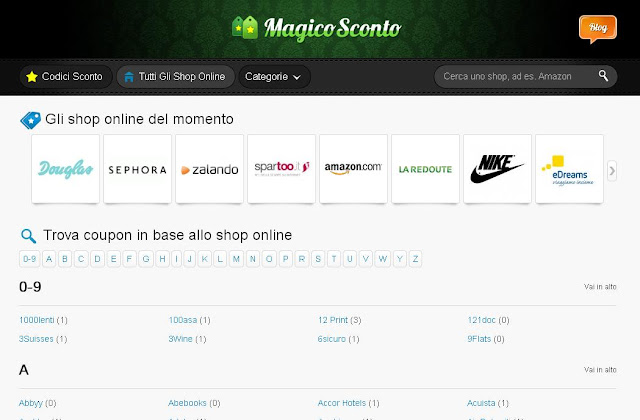
Task: Click Vai in alto beside 0-9 heading
Action: point(600,287)
